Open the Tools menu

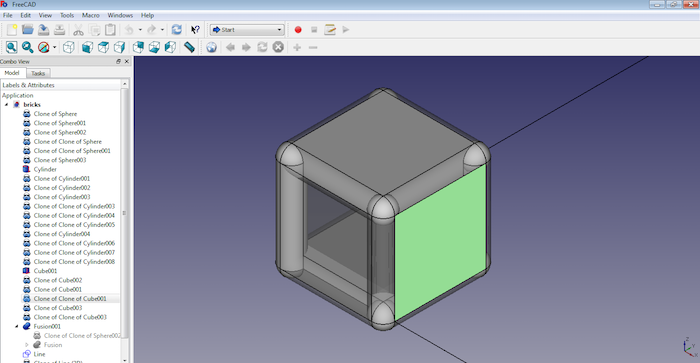(x=67, y=15)
